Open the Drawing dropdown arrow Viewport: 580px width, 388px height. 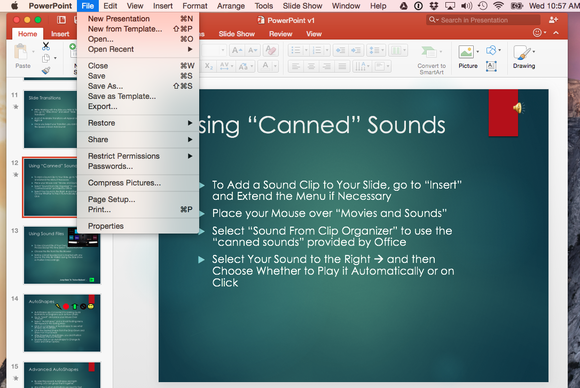(x=533, y=51)
